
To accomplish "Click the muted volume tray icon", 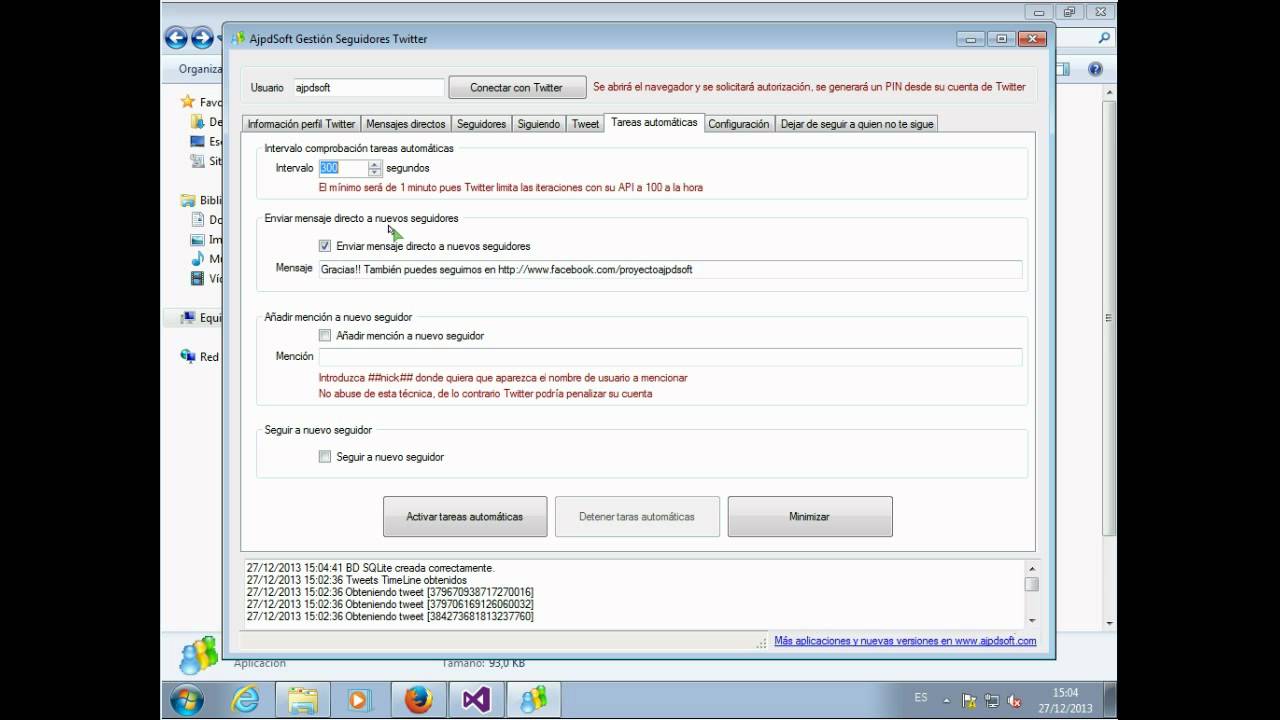I will [x=1014, y=700].
